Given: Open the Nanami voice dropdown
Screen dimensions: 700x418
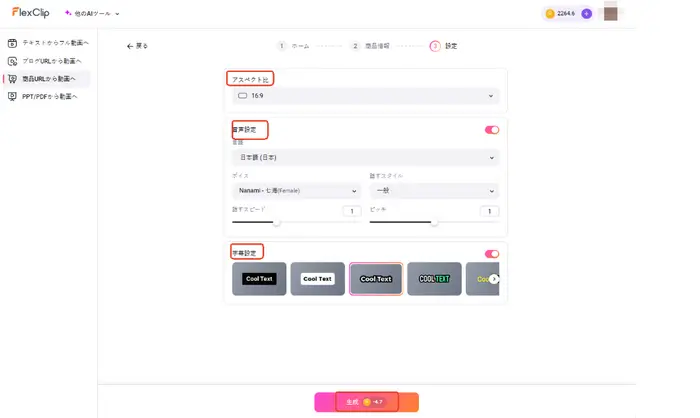Looking at the screenshot, I should pos(295,191).
